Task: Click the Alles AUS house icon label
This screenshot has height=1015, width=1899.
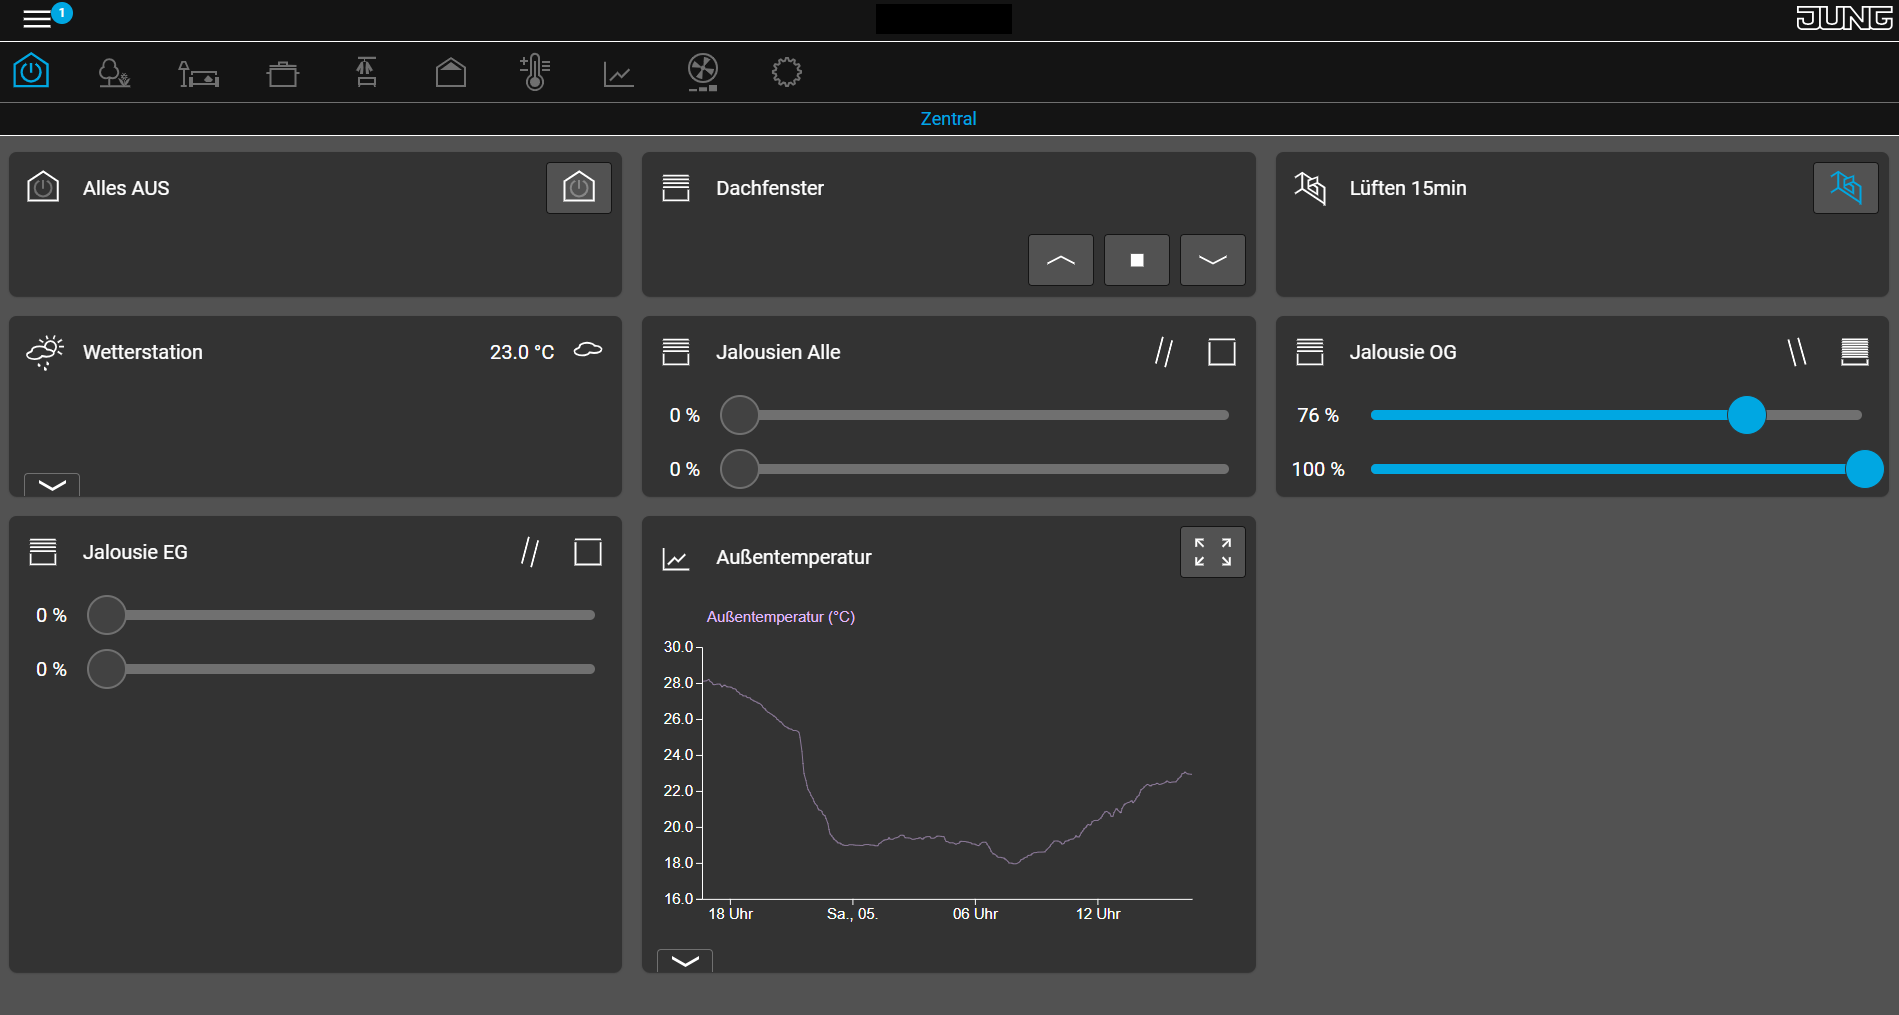Action: coord(43,187)
